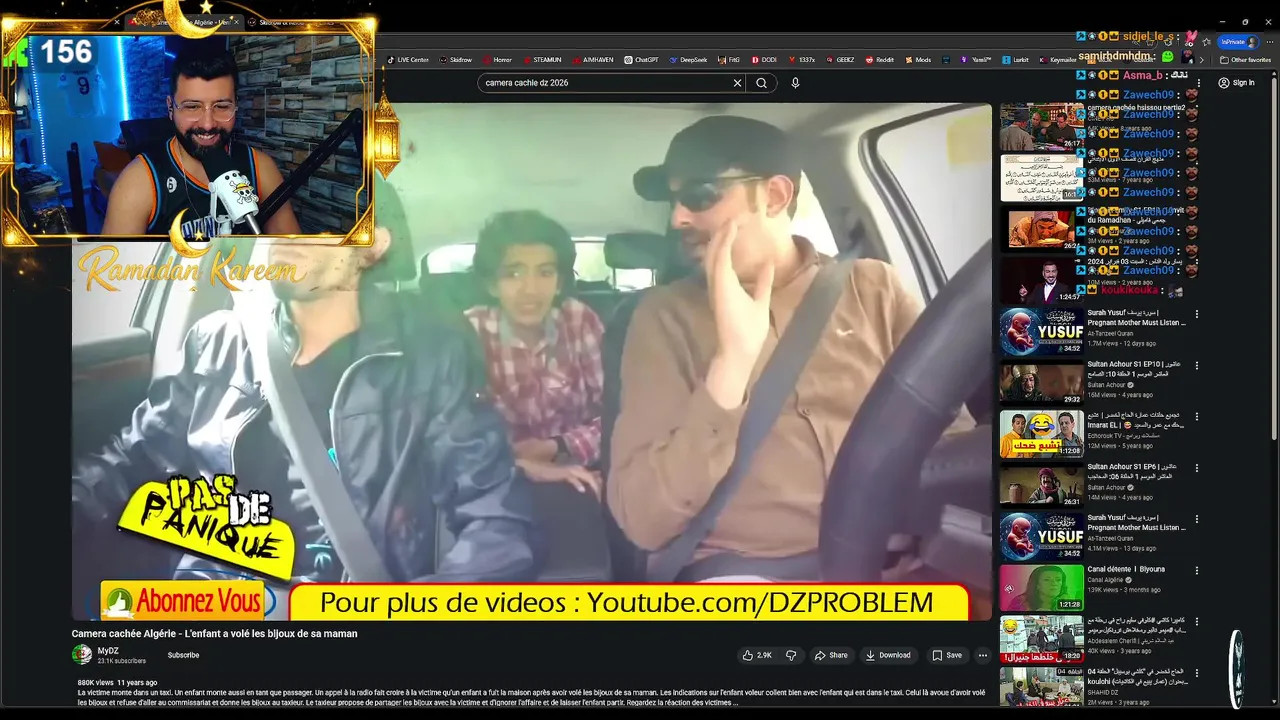Screen dimensions: 1280x720
Task: Click the Share button under the video
Action: click(831, 655)
